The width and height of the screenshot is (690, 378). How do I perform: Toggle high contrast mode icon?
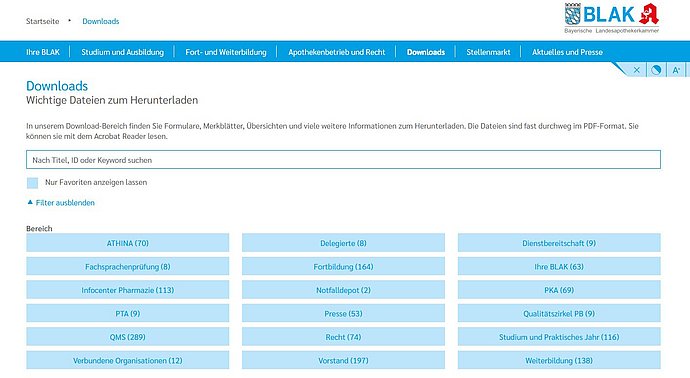(656, 70)
